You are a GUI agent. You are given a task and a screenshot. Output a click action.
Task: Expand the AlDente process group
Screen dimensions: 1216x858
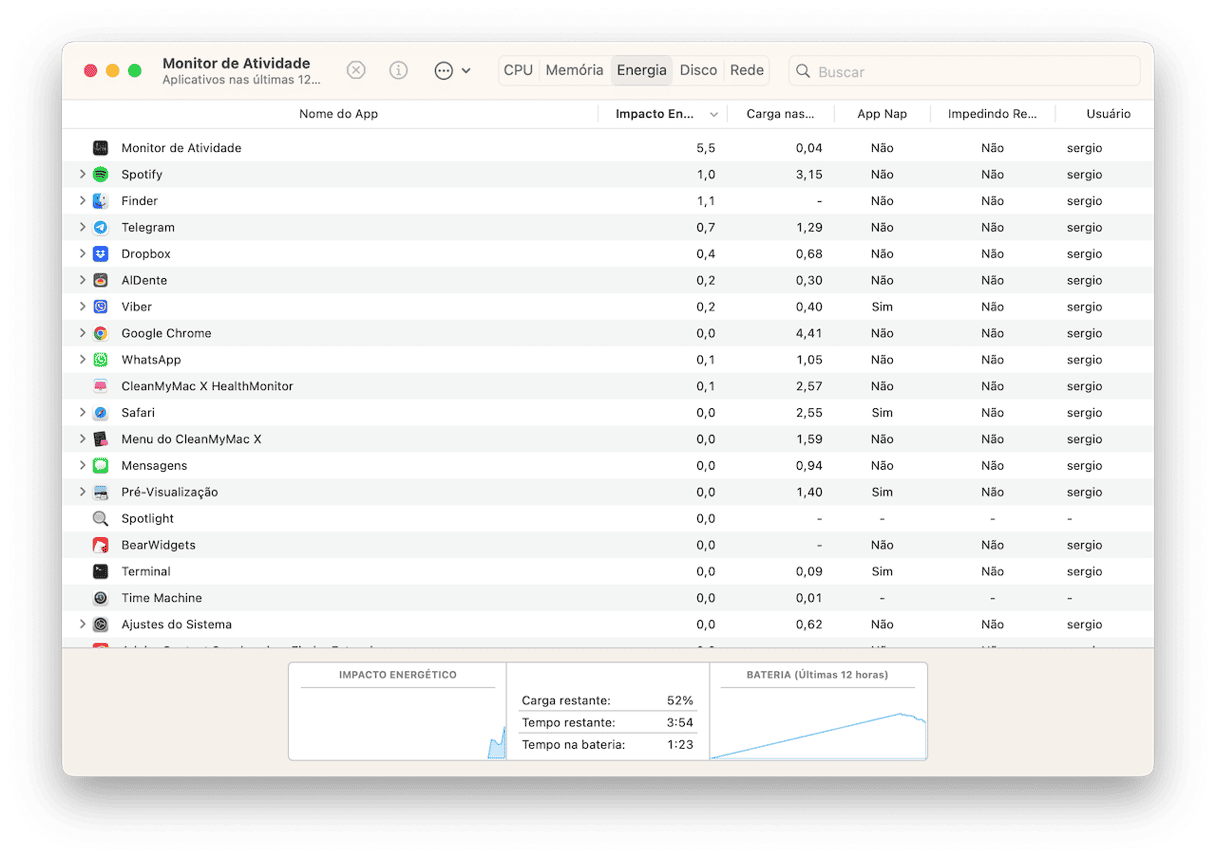pos(82,280)
